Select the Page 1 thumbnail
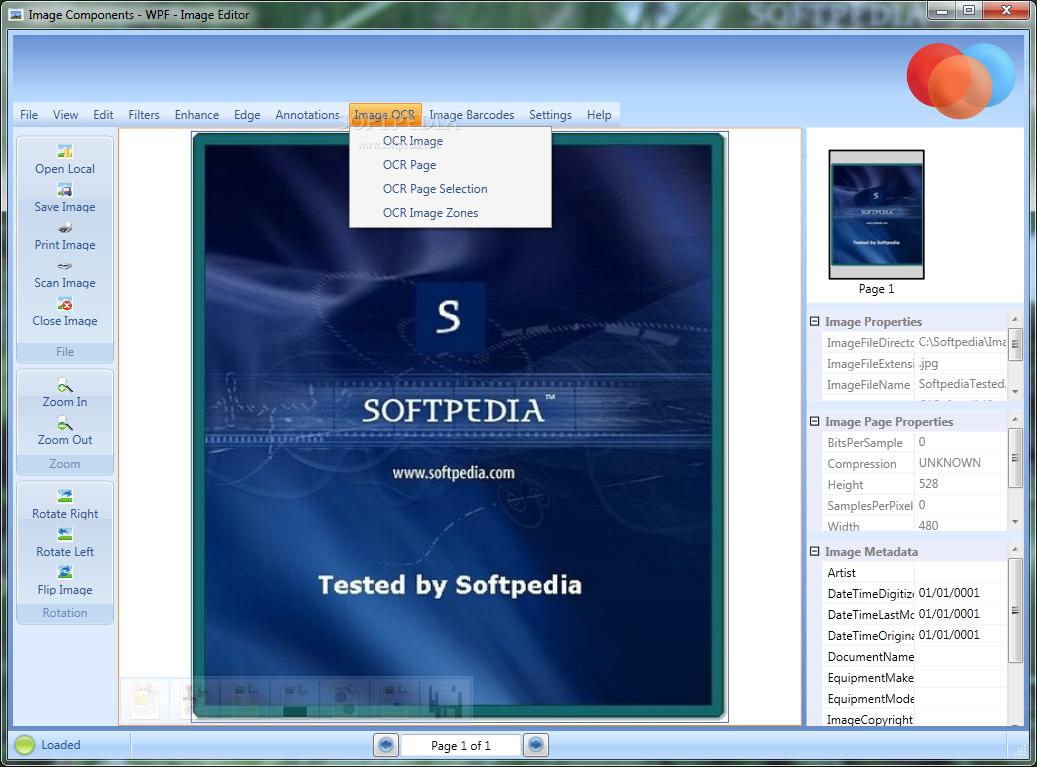 point(876,214)
